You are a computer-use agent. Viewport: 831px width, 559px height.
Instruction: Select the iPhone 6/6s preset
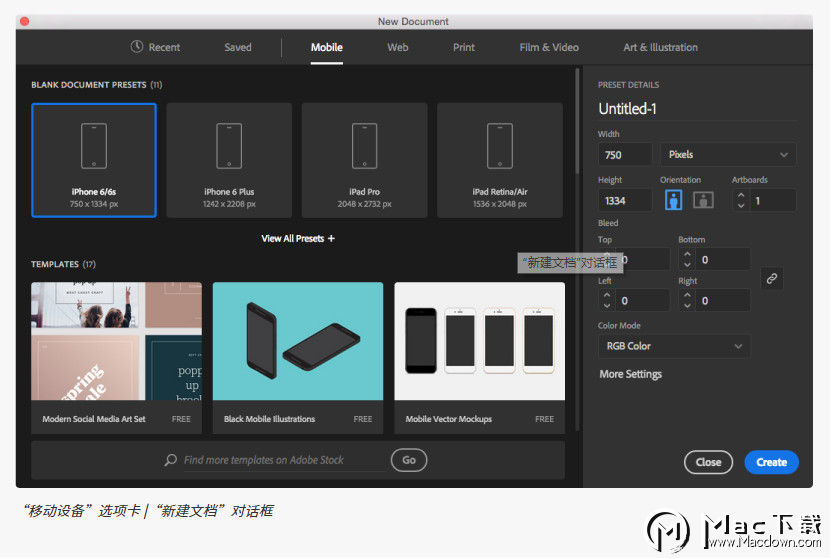click(94, 160)
